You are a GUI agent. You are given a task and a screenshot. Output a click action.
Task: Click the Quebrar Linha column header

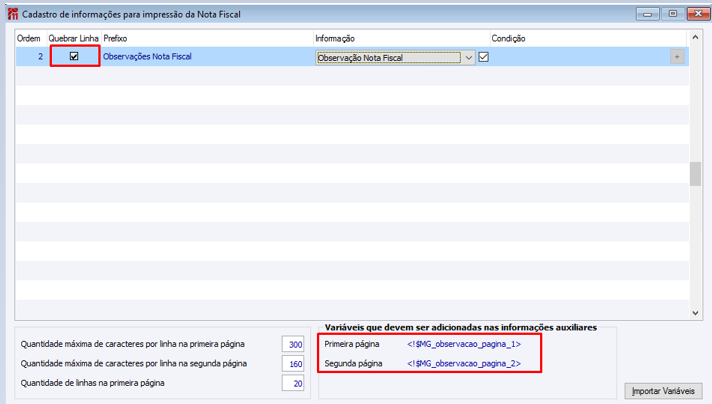coord(74,39)
